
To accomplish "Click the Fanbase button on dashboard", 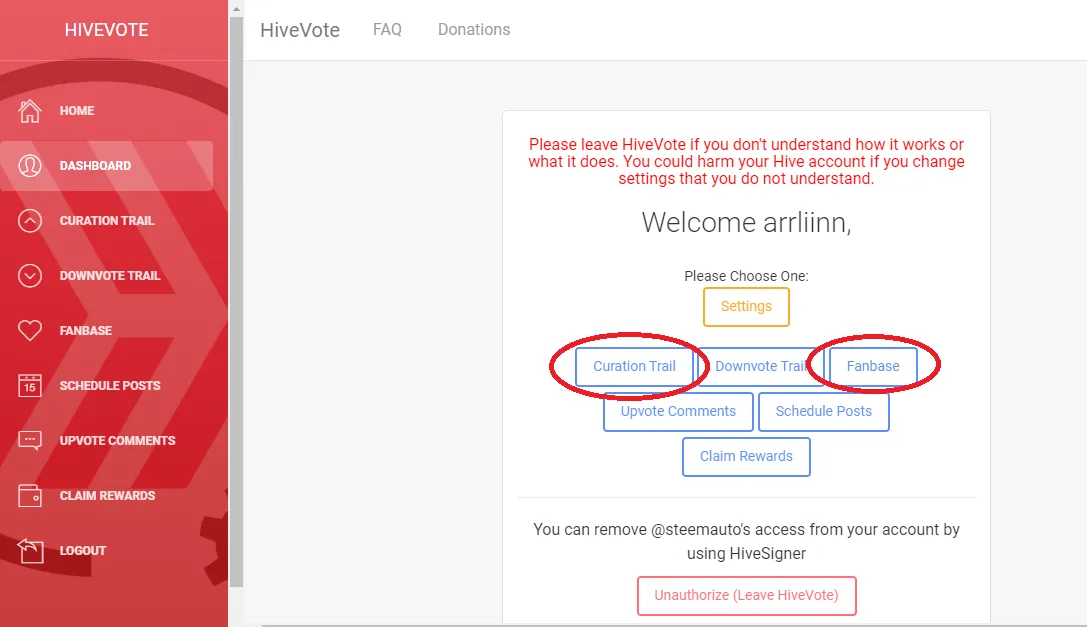I will (873, 366).
